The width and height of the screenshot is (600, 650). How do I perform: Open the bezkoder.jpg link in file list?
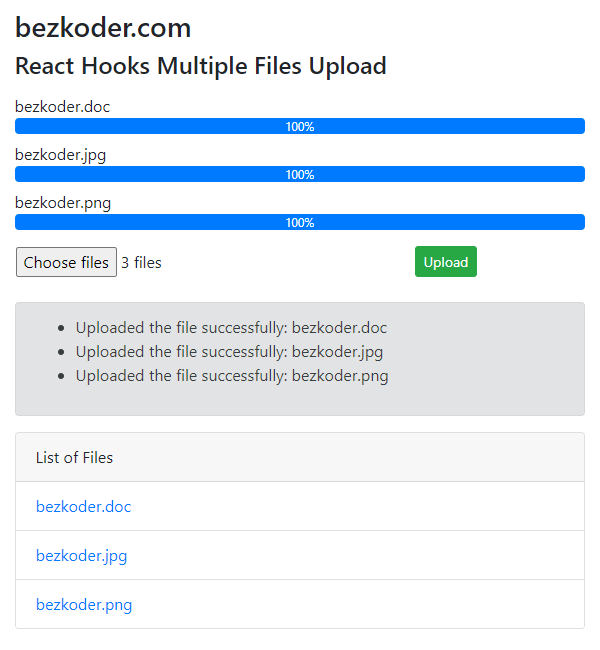click(81, 555)
